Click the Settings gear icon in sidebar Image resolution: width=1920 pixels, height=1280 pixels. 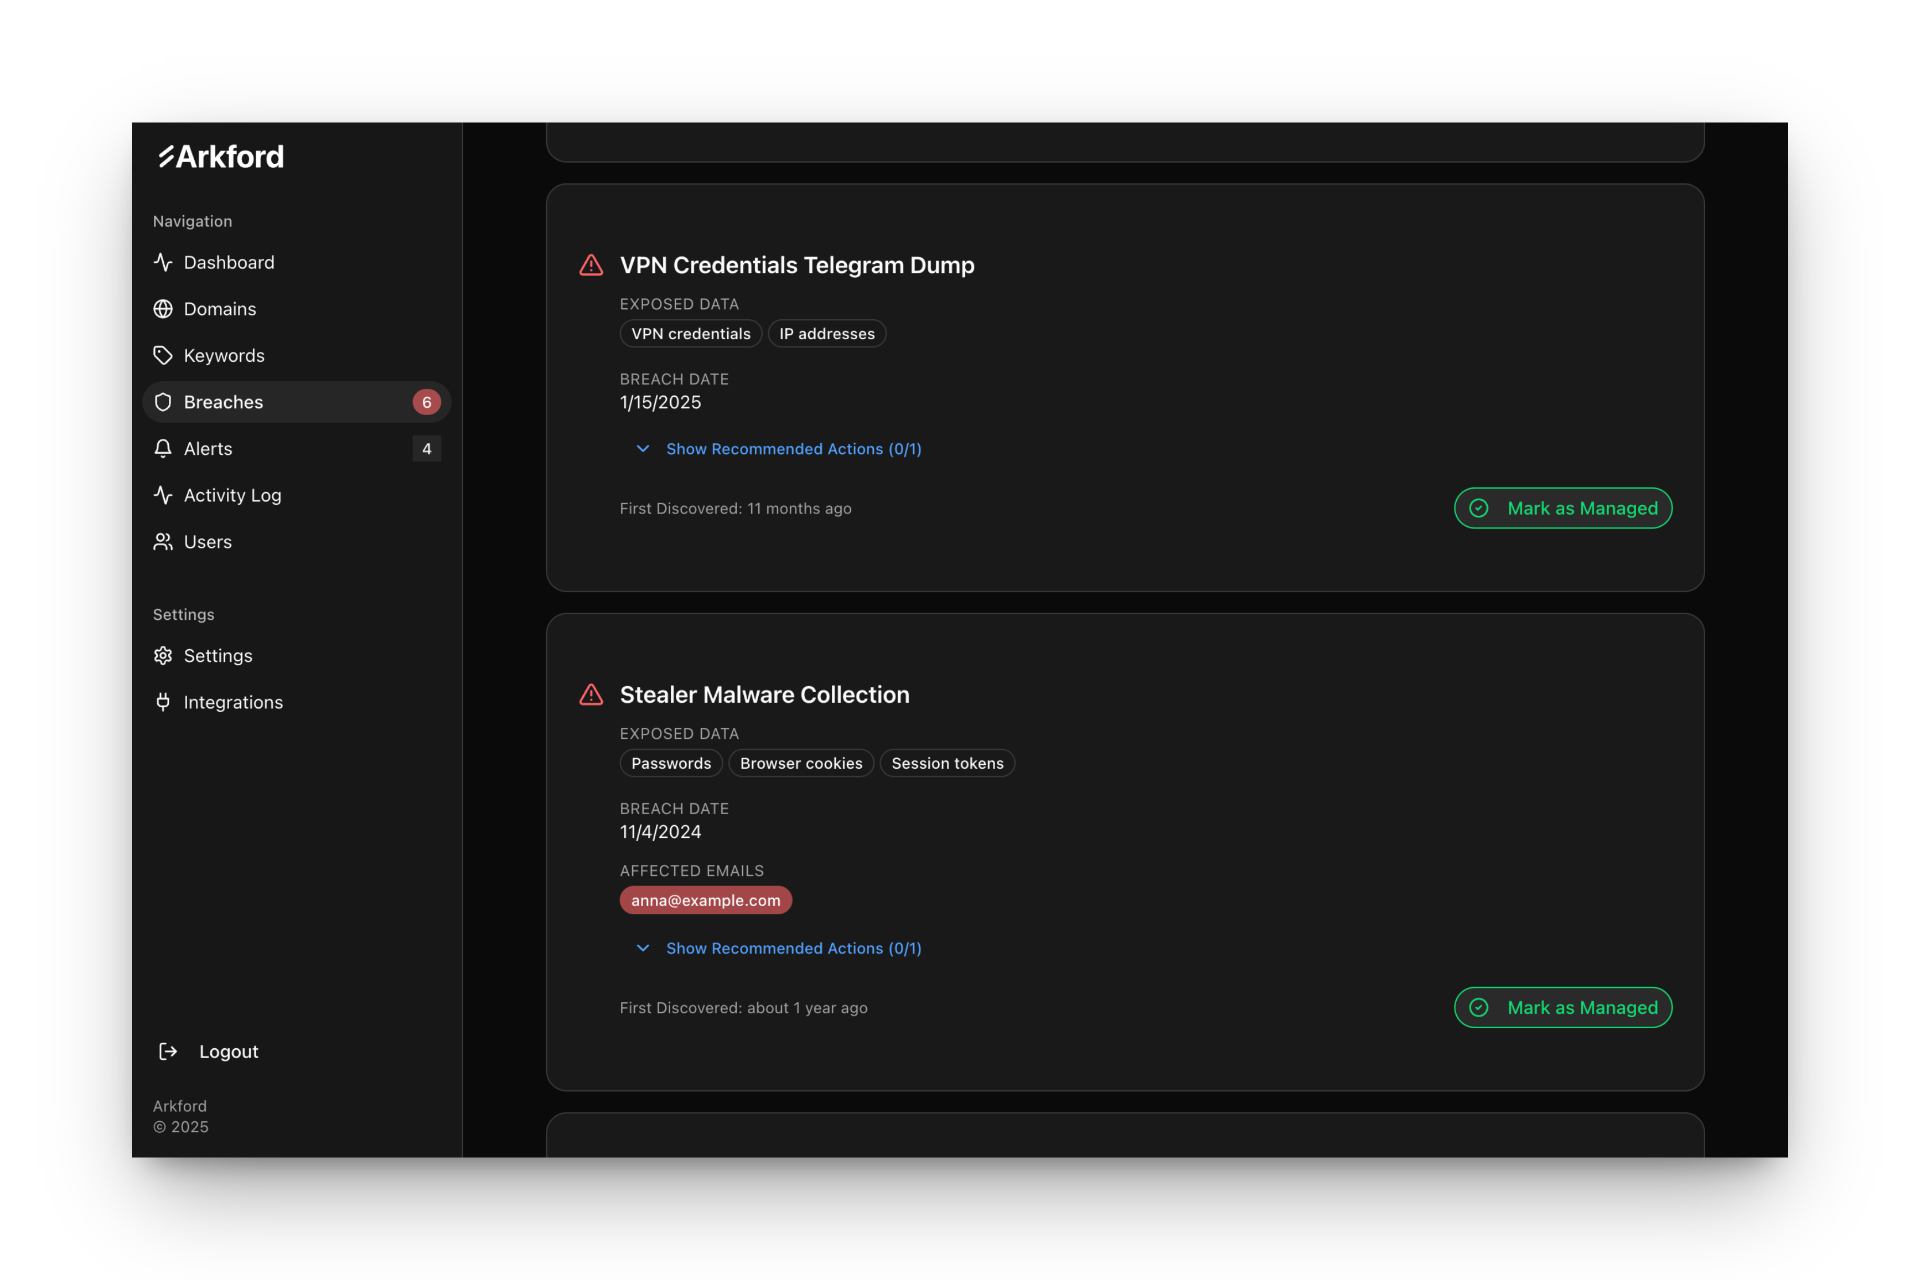[163, 655]
